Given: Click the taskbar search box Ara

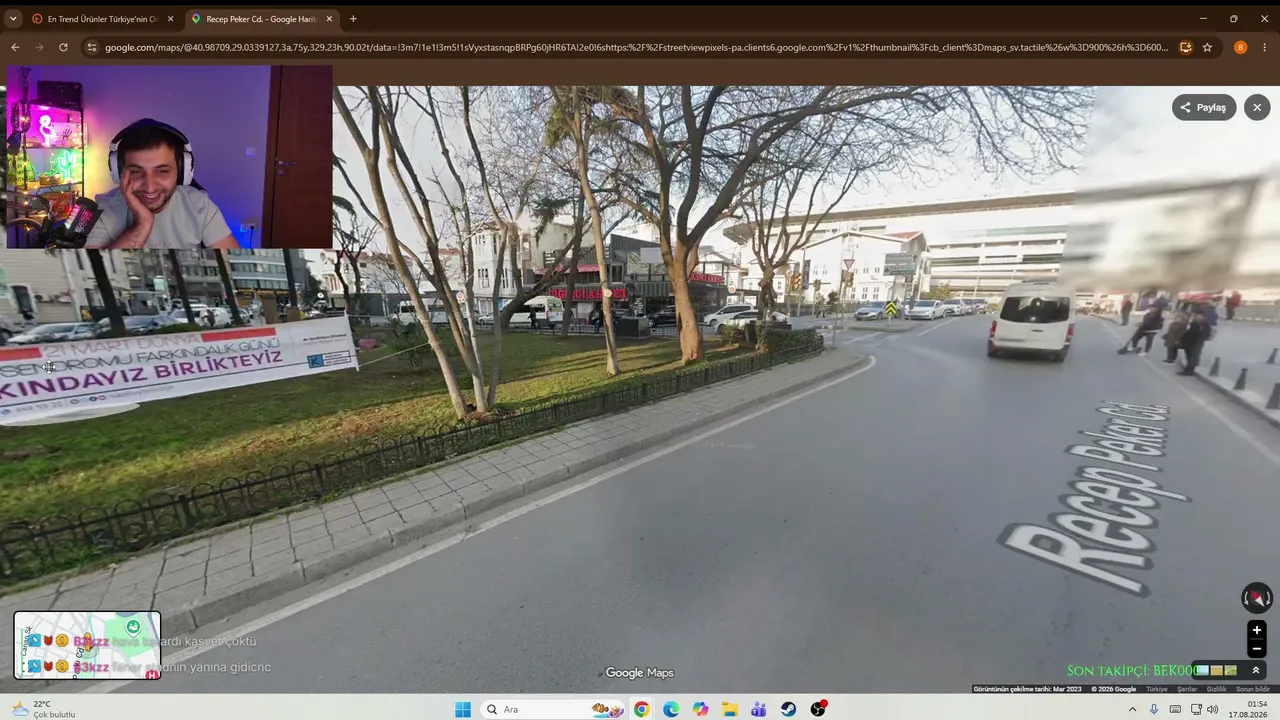Looking at the screenshot, I should [x=553, y=709].
